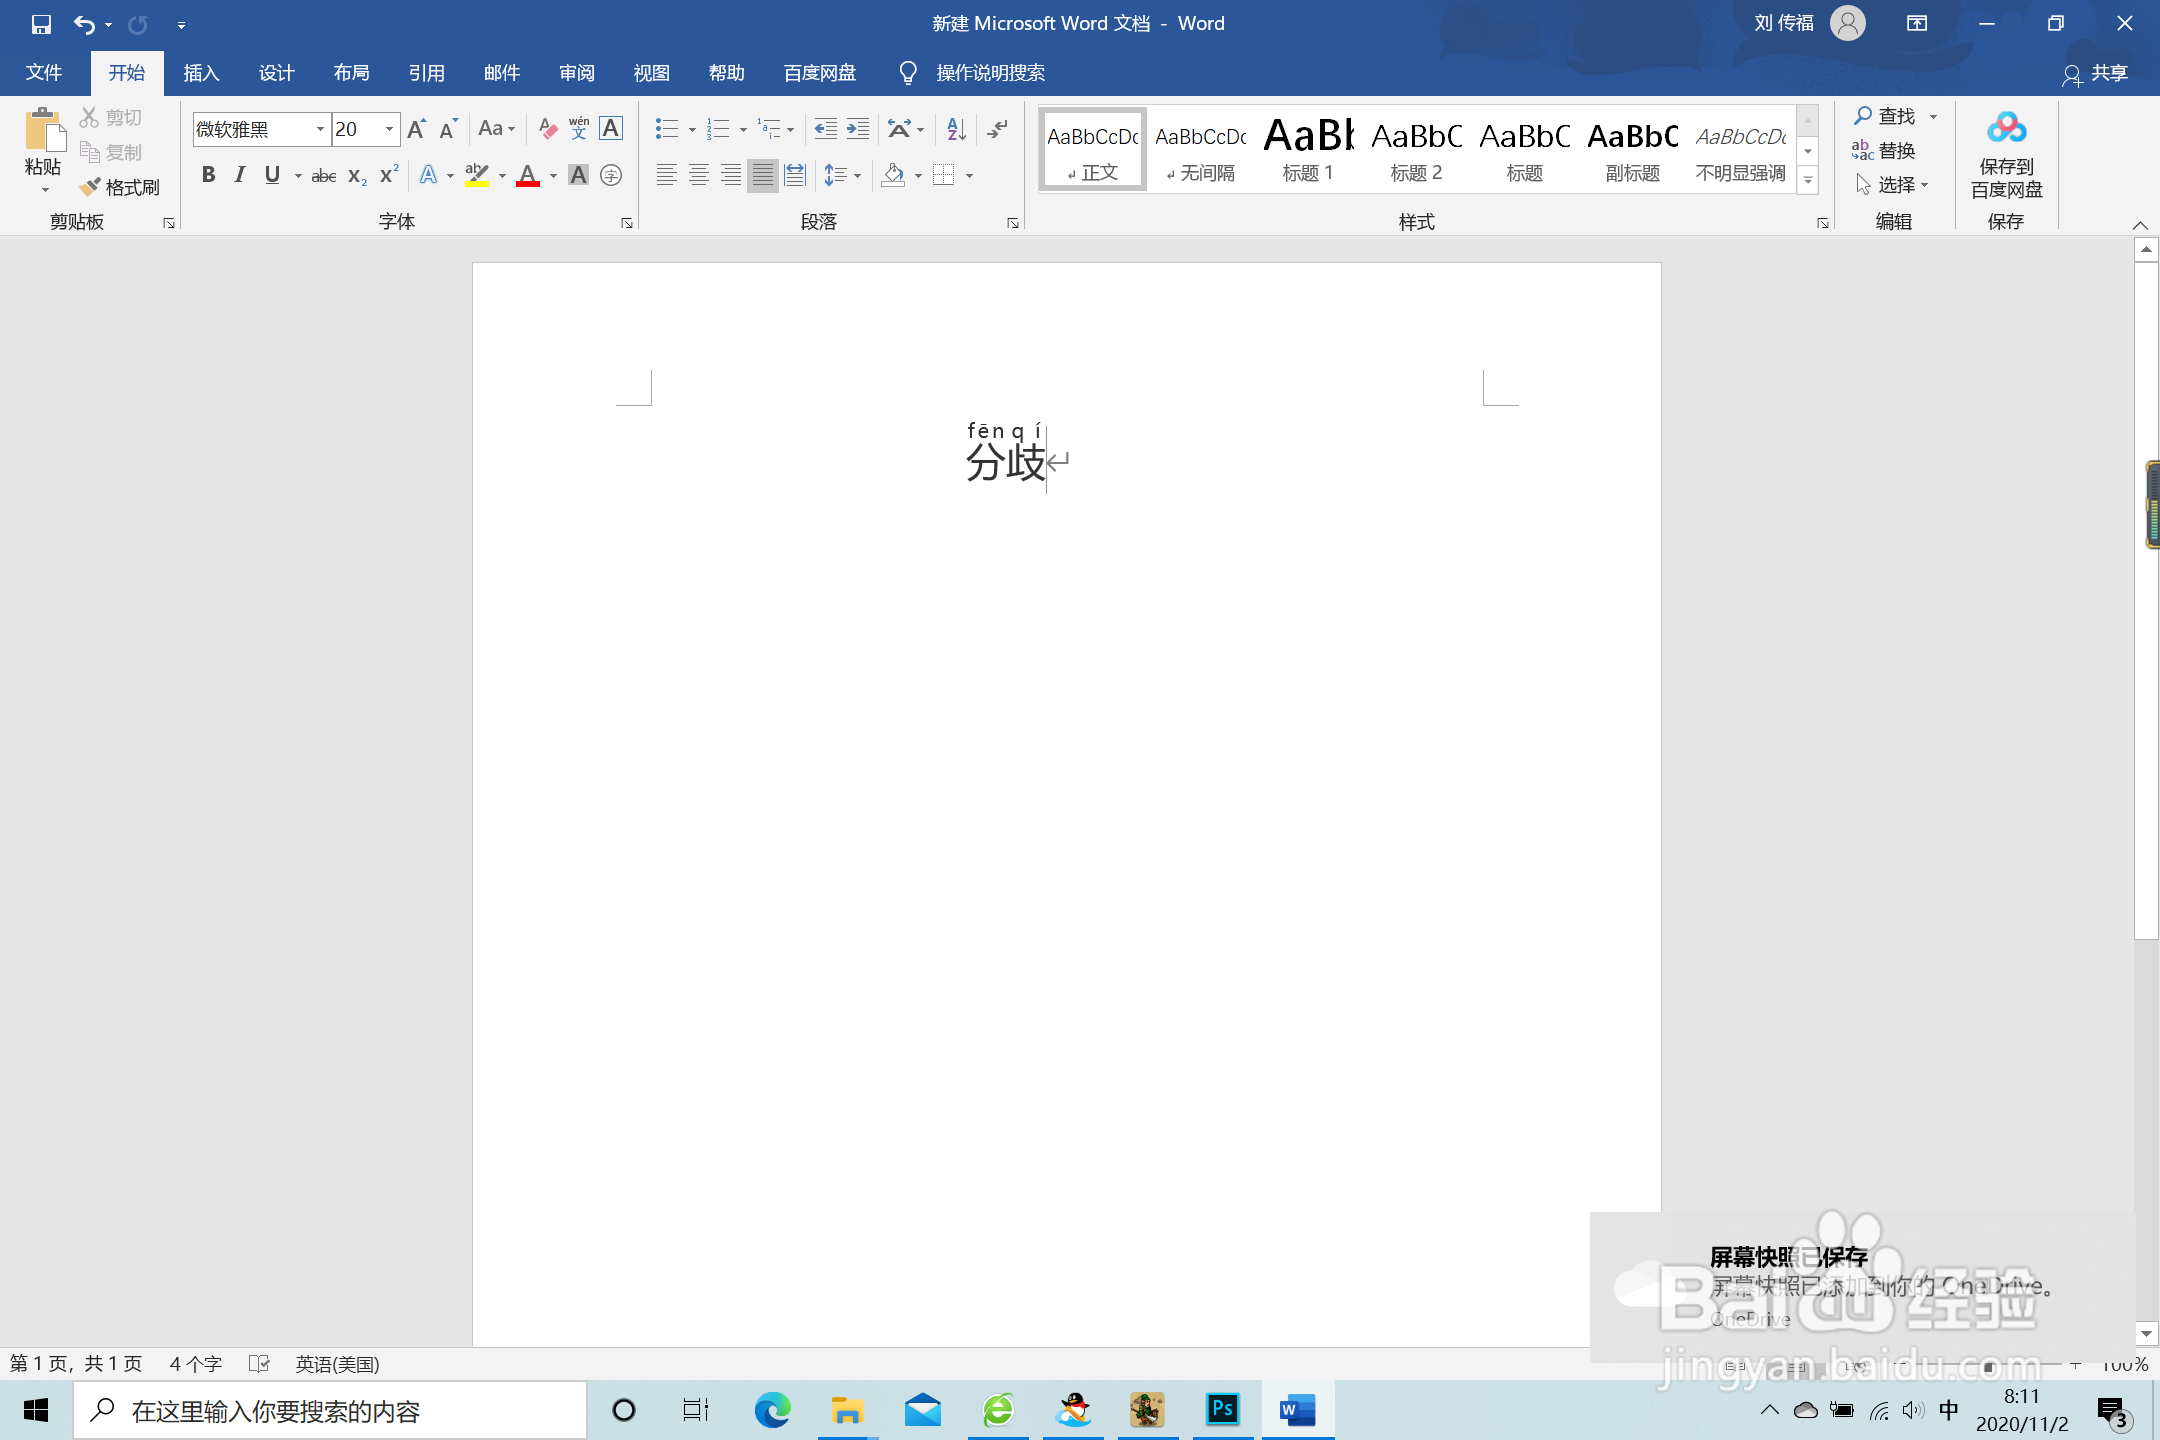Click the Cut scissors button
Screen dimensions: 2160x1440
click(111, 118)
